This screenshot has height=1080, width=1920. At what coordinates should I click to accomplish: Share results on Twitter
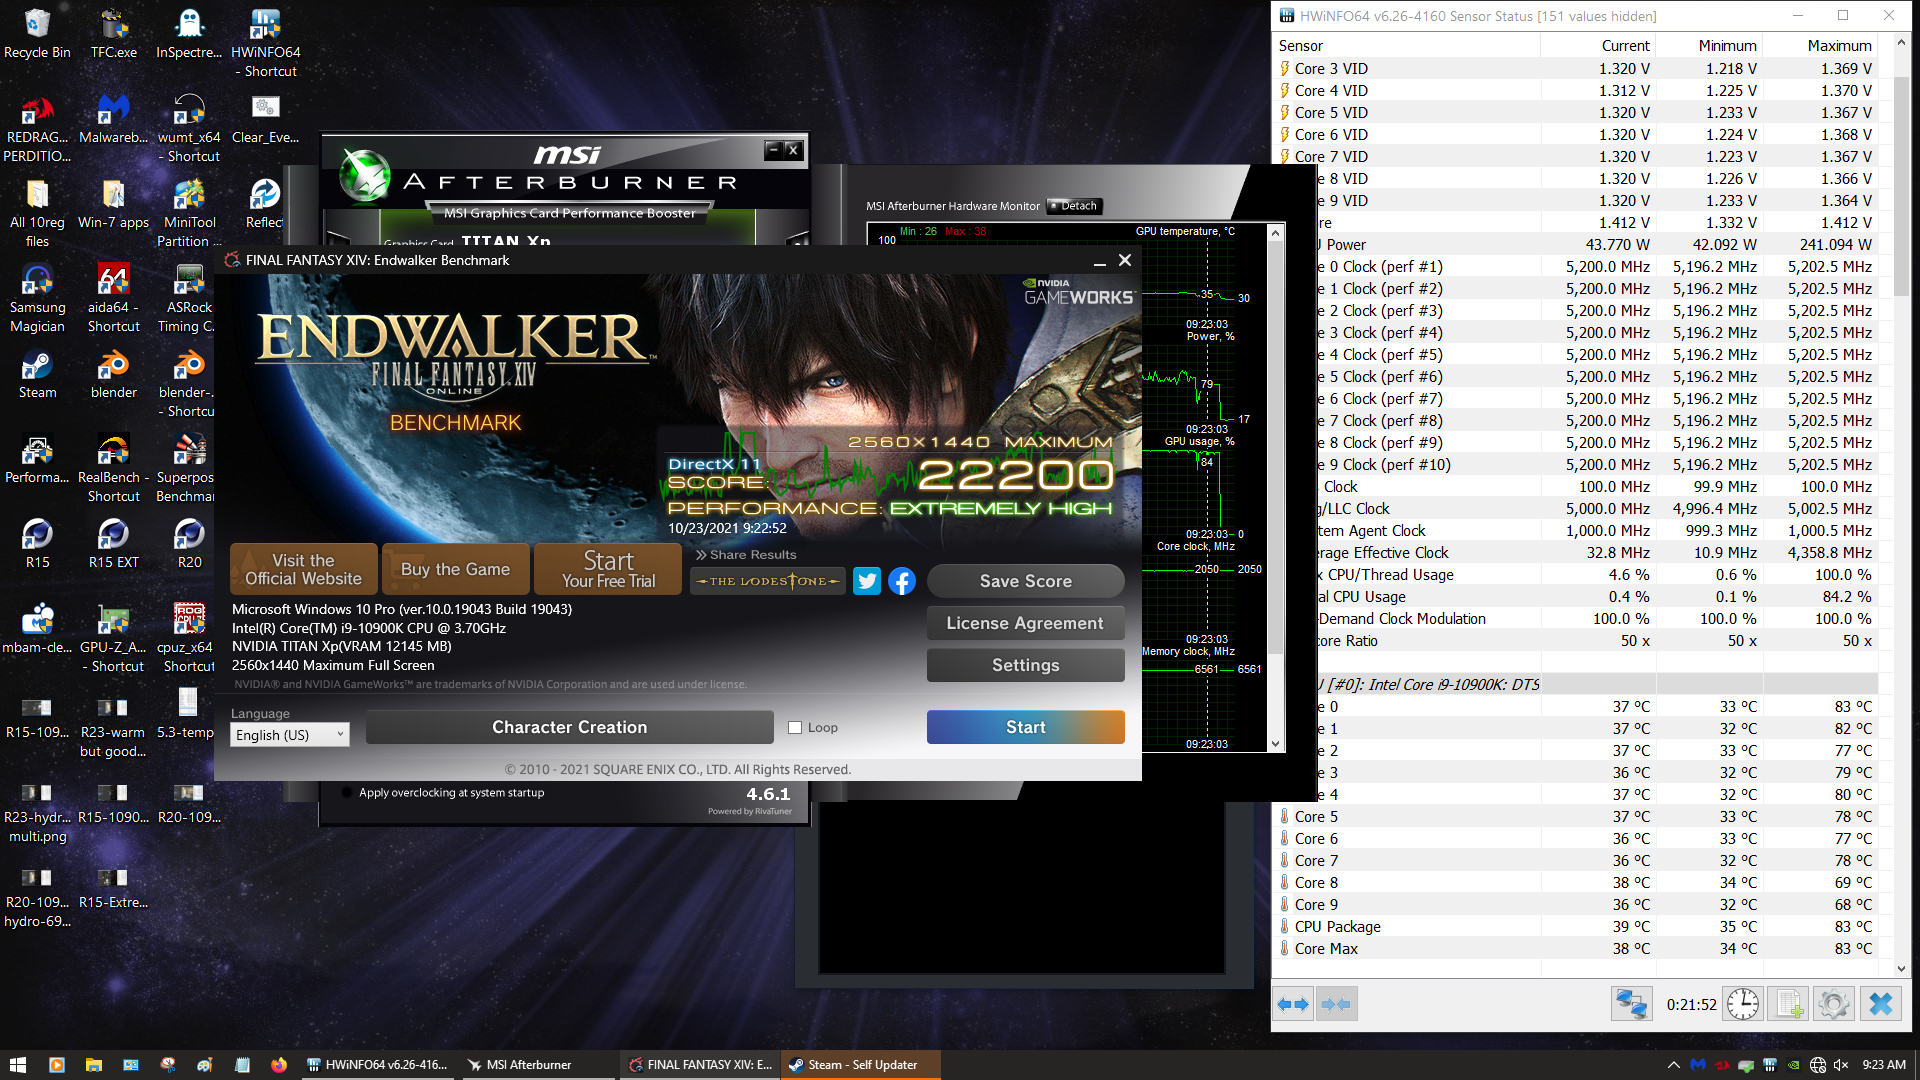click(x=867, y=581)
